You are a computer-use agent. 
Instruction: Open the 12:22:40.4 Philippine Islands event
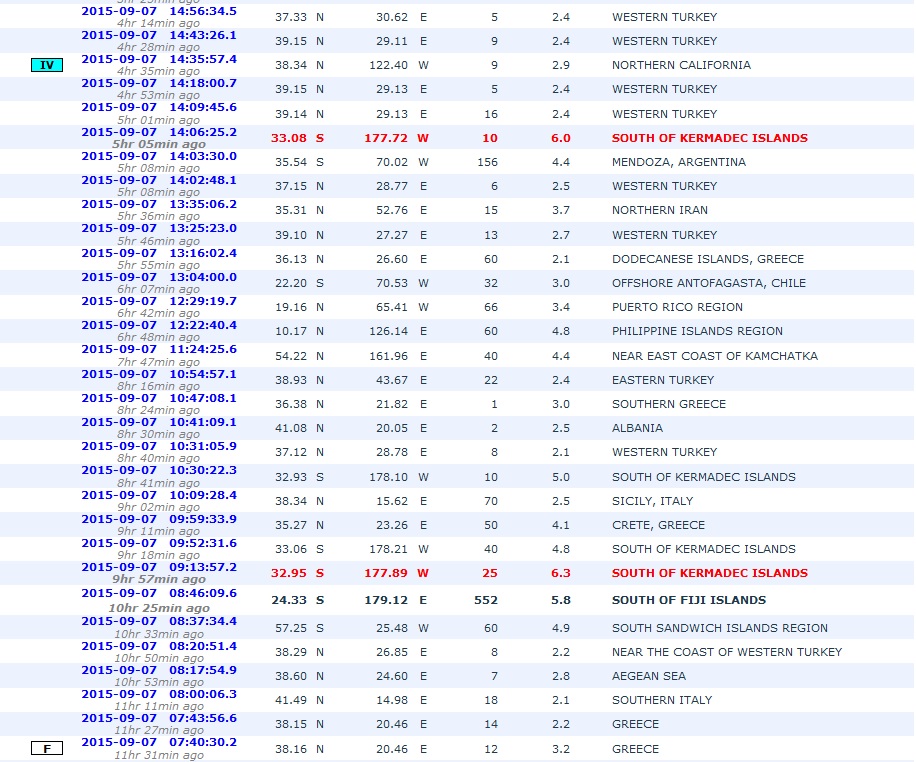tap(159, 325)
